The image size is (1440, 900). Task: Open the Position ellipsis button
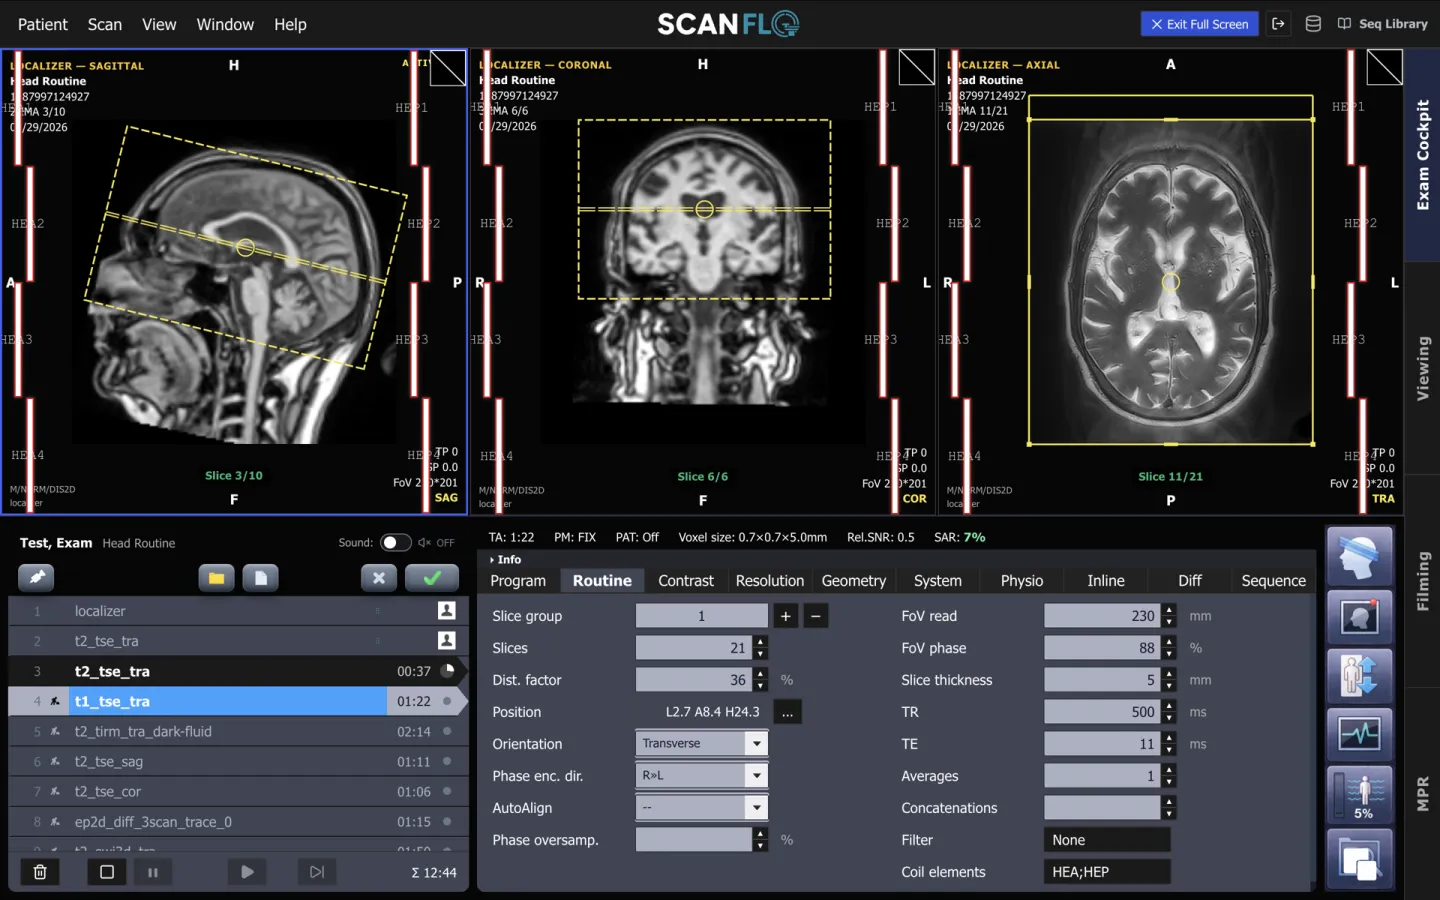[788, 712]
